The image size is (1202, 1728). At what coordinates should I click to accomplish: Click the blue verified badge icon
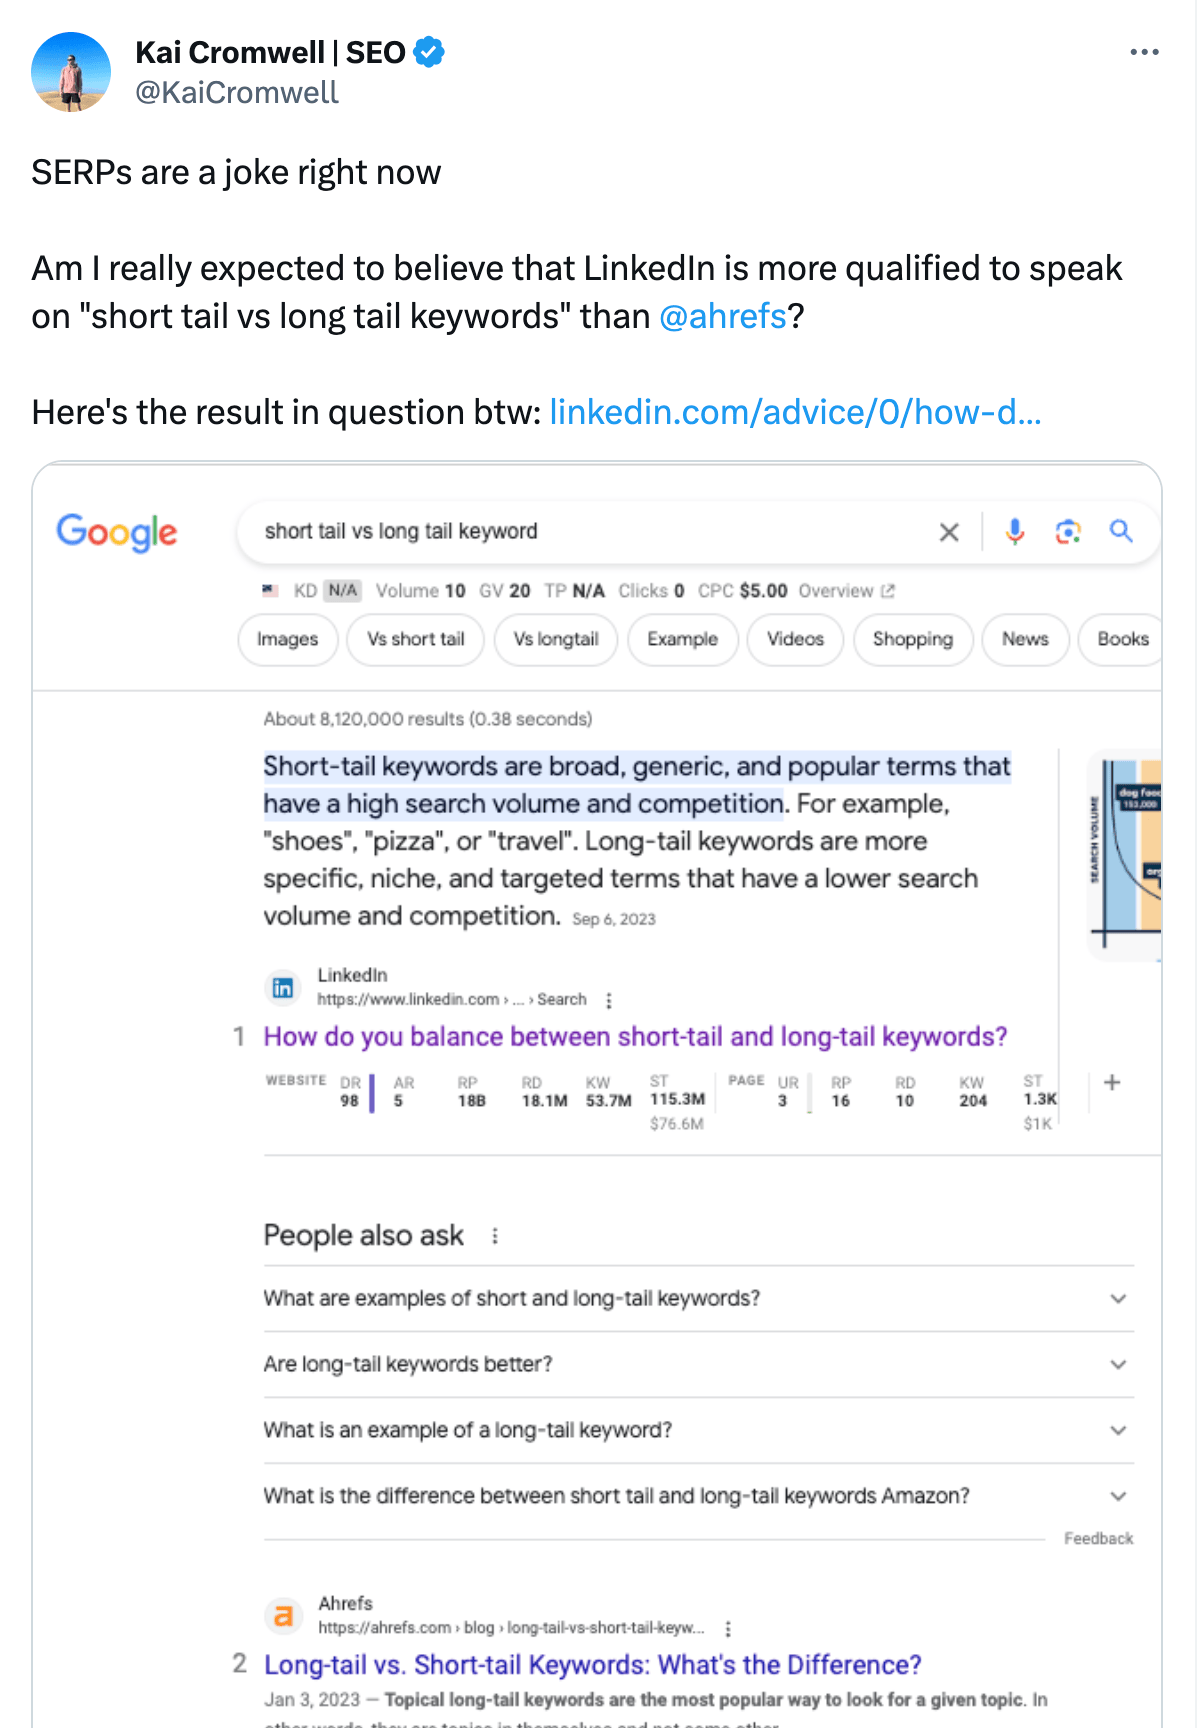click(429, 52)
